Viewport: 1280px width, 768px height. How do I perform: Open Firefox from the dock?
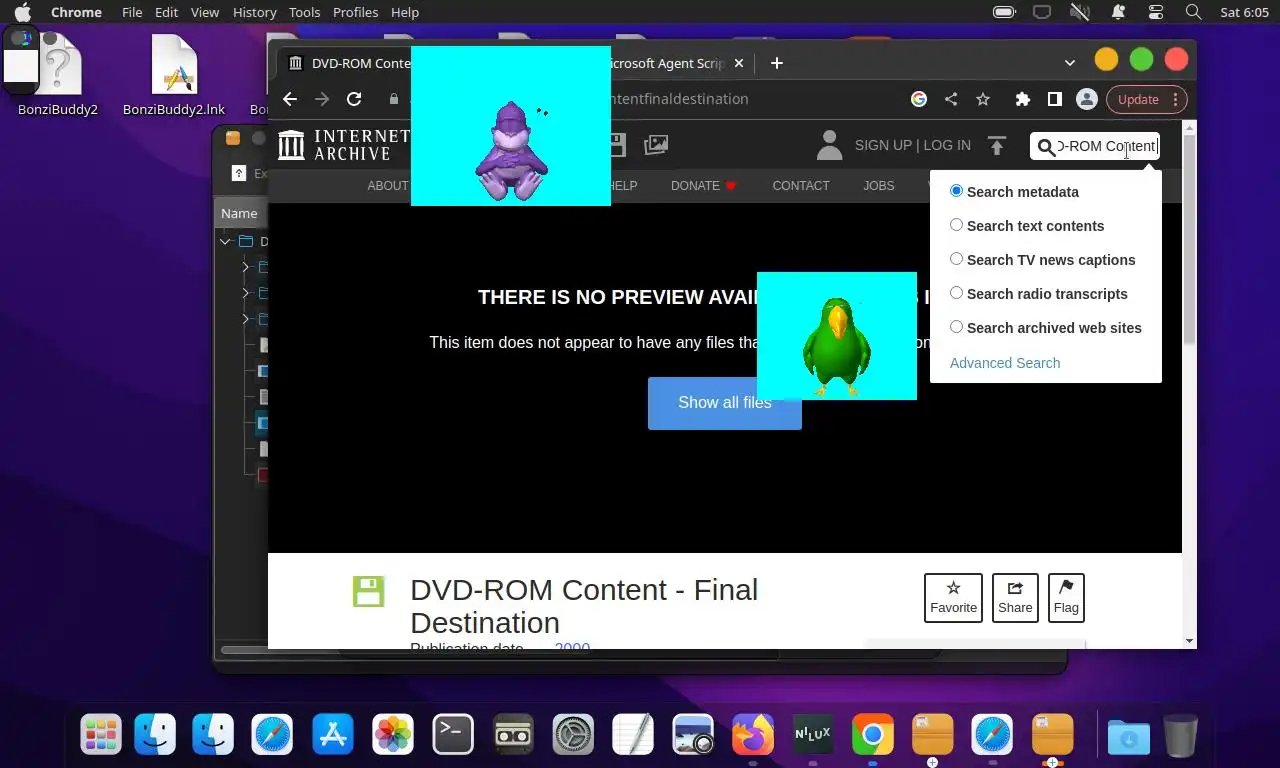(753, 735)
